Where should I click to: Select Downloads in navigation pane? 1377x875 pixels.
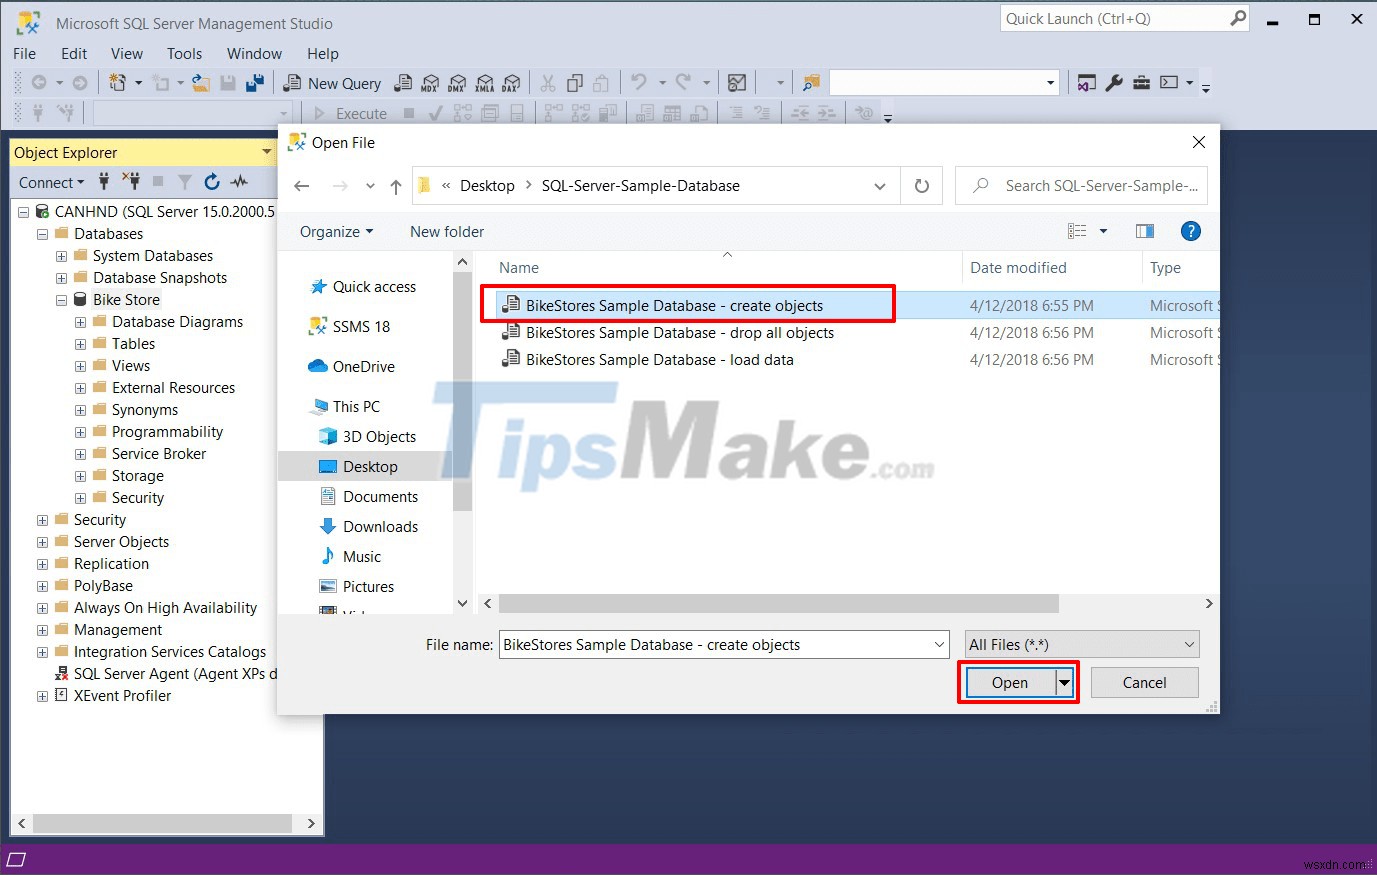(368, 527)
